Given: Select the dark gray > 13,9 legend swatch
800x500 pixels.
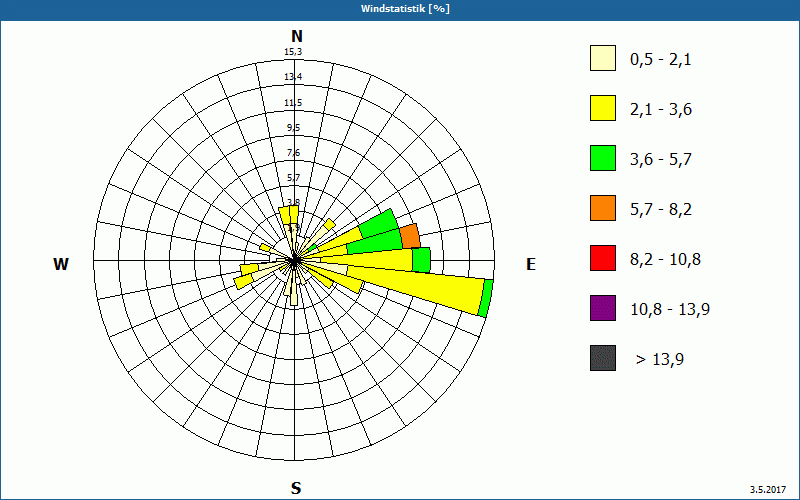Looking at the screenshot, I should tap(603, 358).
